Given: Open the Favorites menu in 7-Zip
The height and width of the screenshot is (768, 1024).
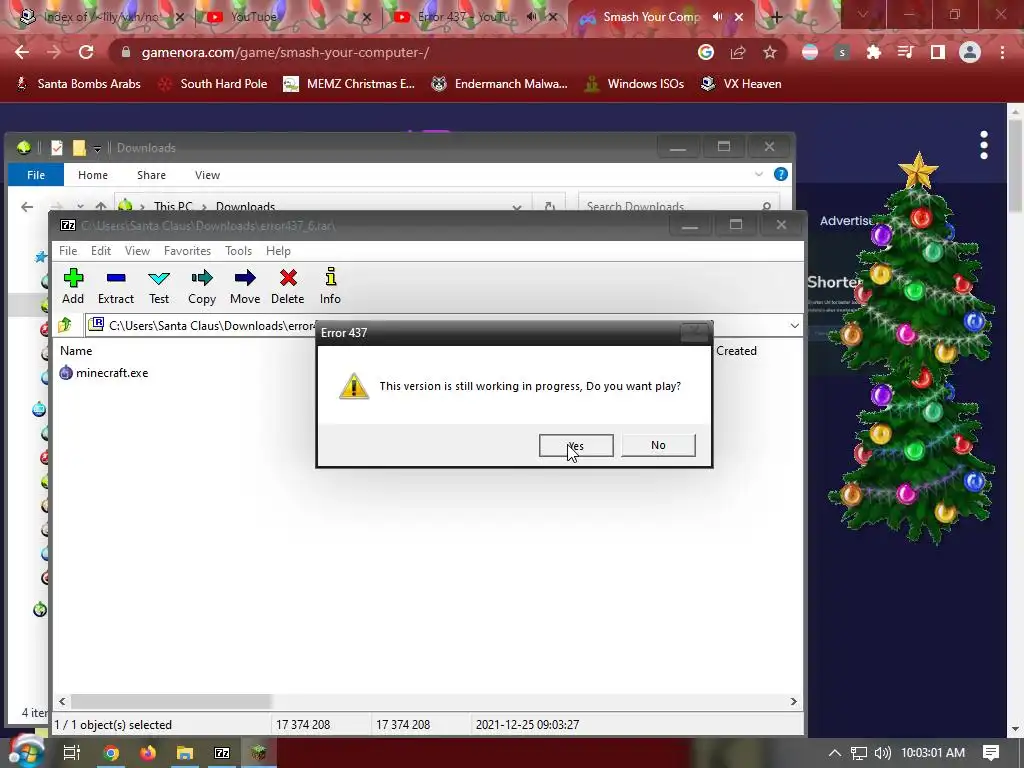Looking at the screenshot, I should coord(187,251).
